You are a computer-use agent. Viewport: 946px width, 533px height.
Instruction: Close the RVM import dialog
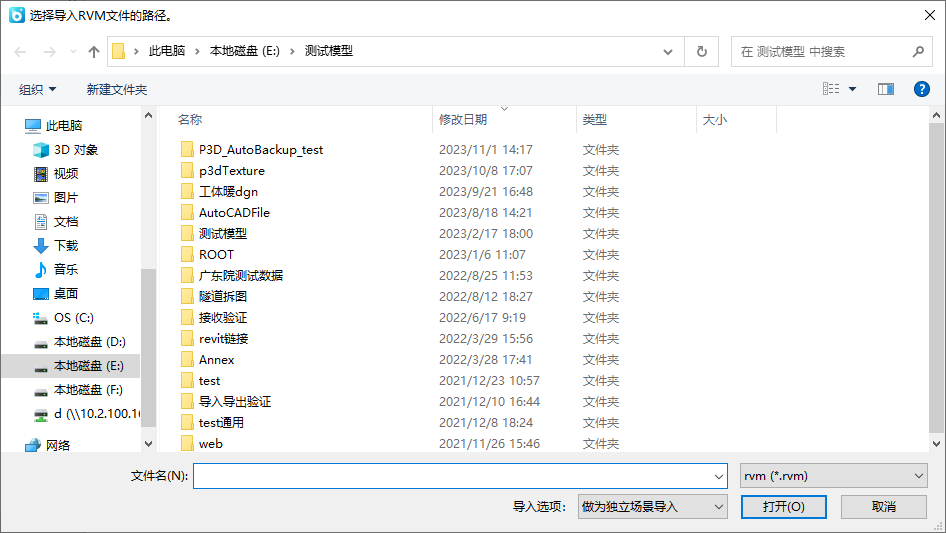[930, 15]
